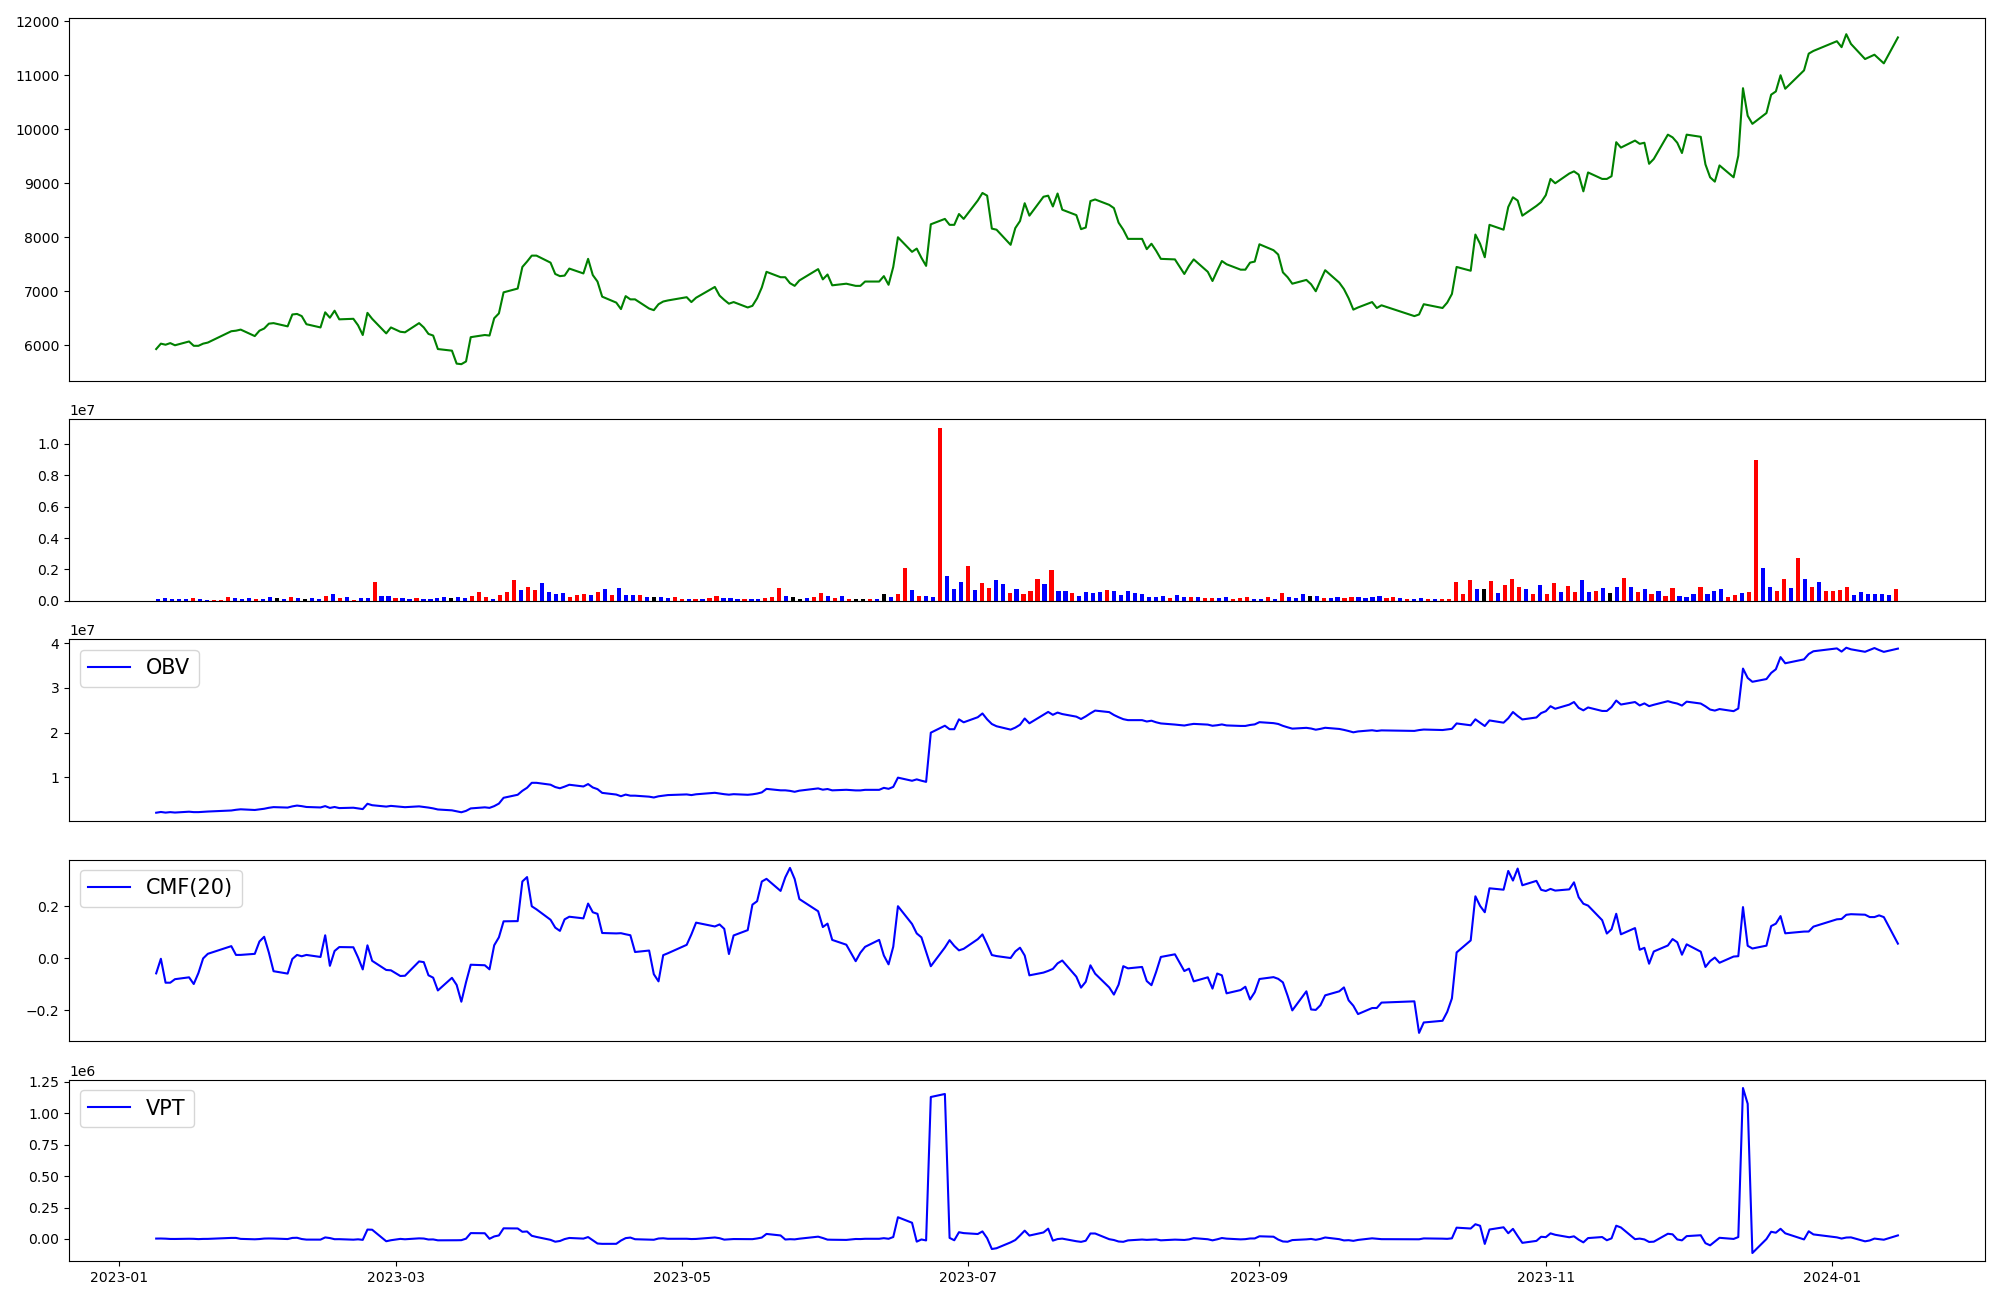Select the 1.25 VPT axis tick
This screenshot has width=2000, height=1300.
point(43,1081)
